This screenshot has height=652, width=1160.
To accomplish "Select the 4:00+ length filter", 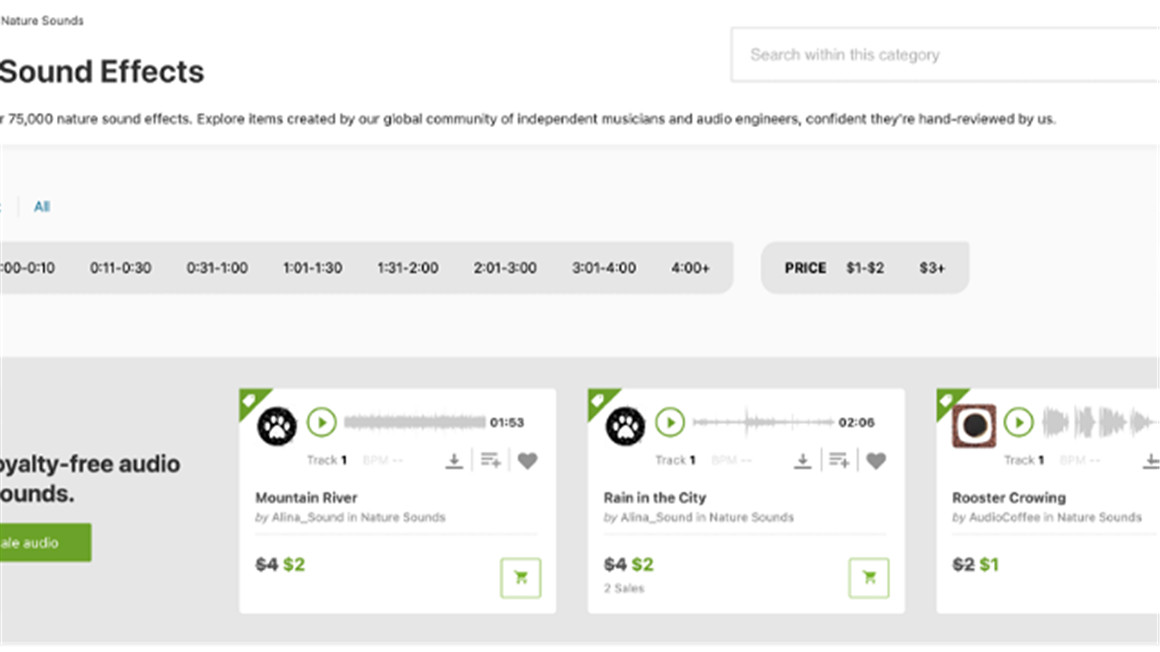I will coord(690,268).
